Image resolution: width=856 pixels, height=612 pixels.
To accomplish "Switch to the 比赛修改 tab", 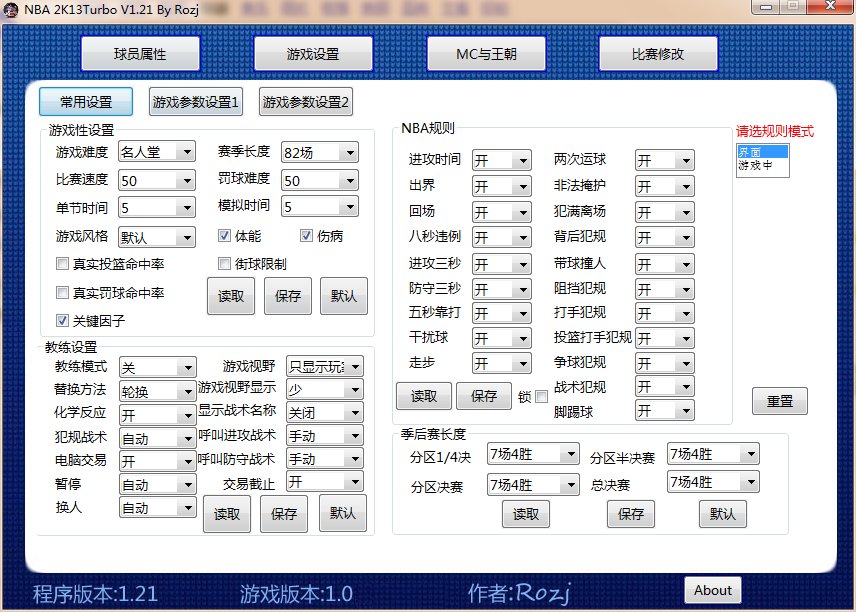I will 656,54.
